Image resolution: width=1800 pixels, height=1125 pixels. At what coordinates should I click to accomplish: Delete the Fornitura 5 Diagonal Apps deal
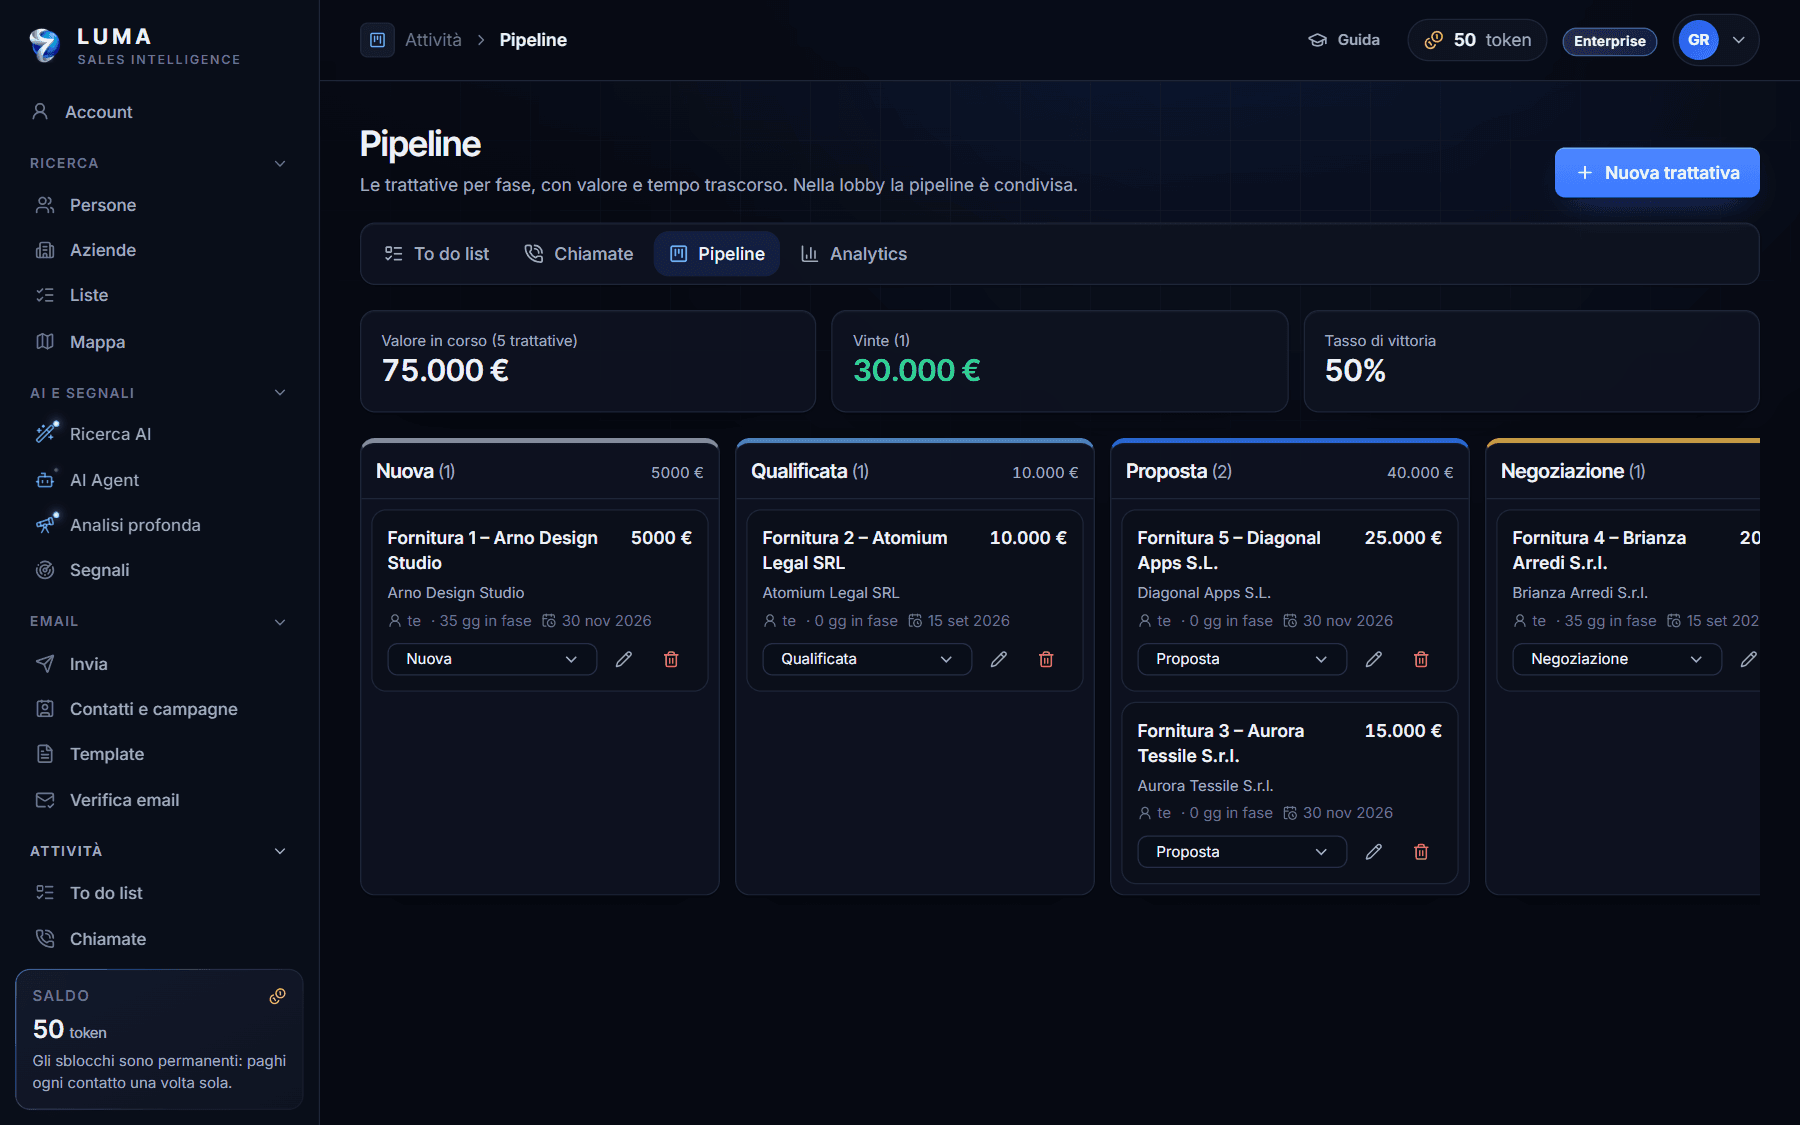(1421, 659)
